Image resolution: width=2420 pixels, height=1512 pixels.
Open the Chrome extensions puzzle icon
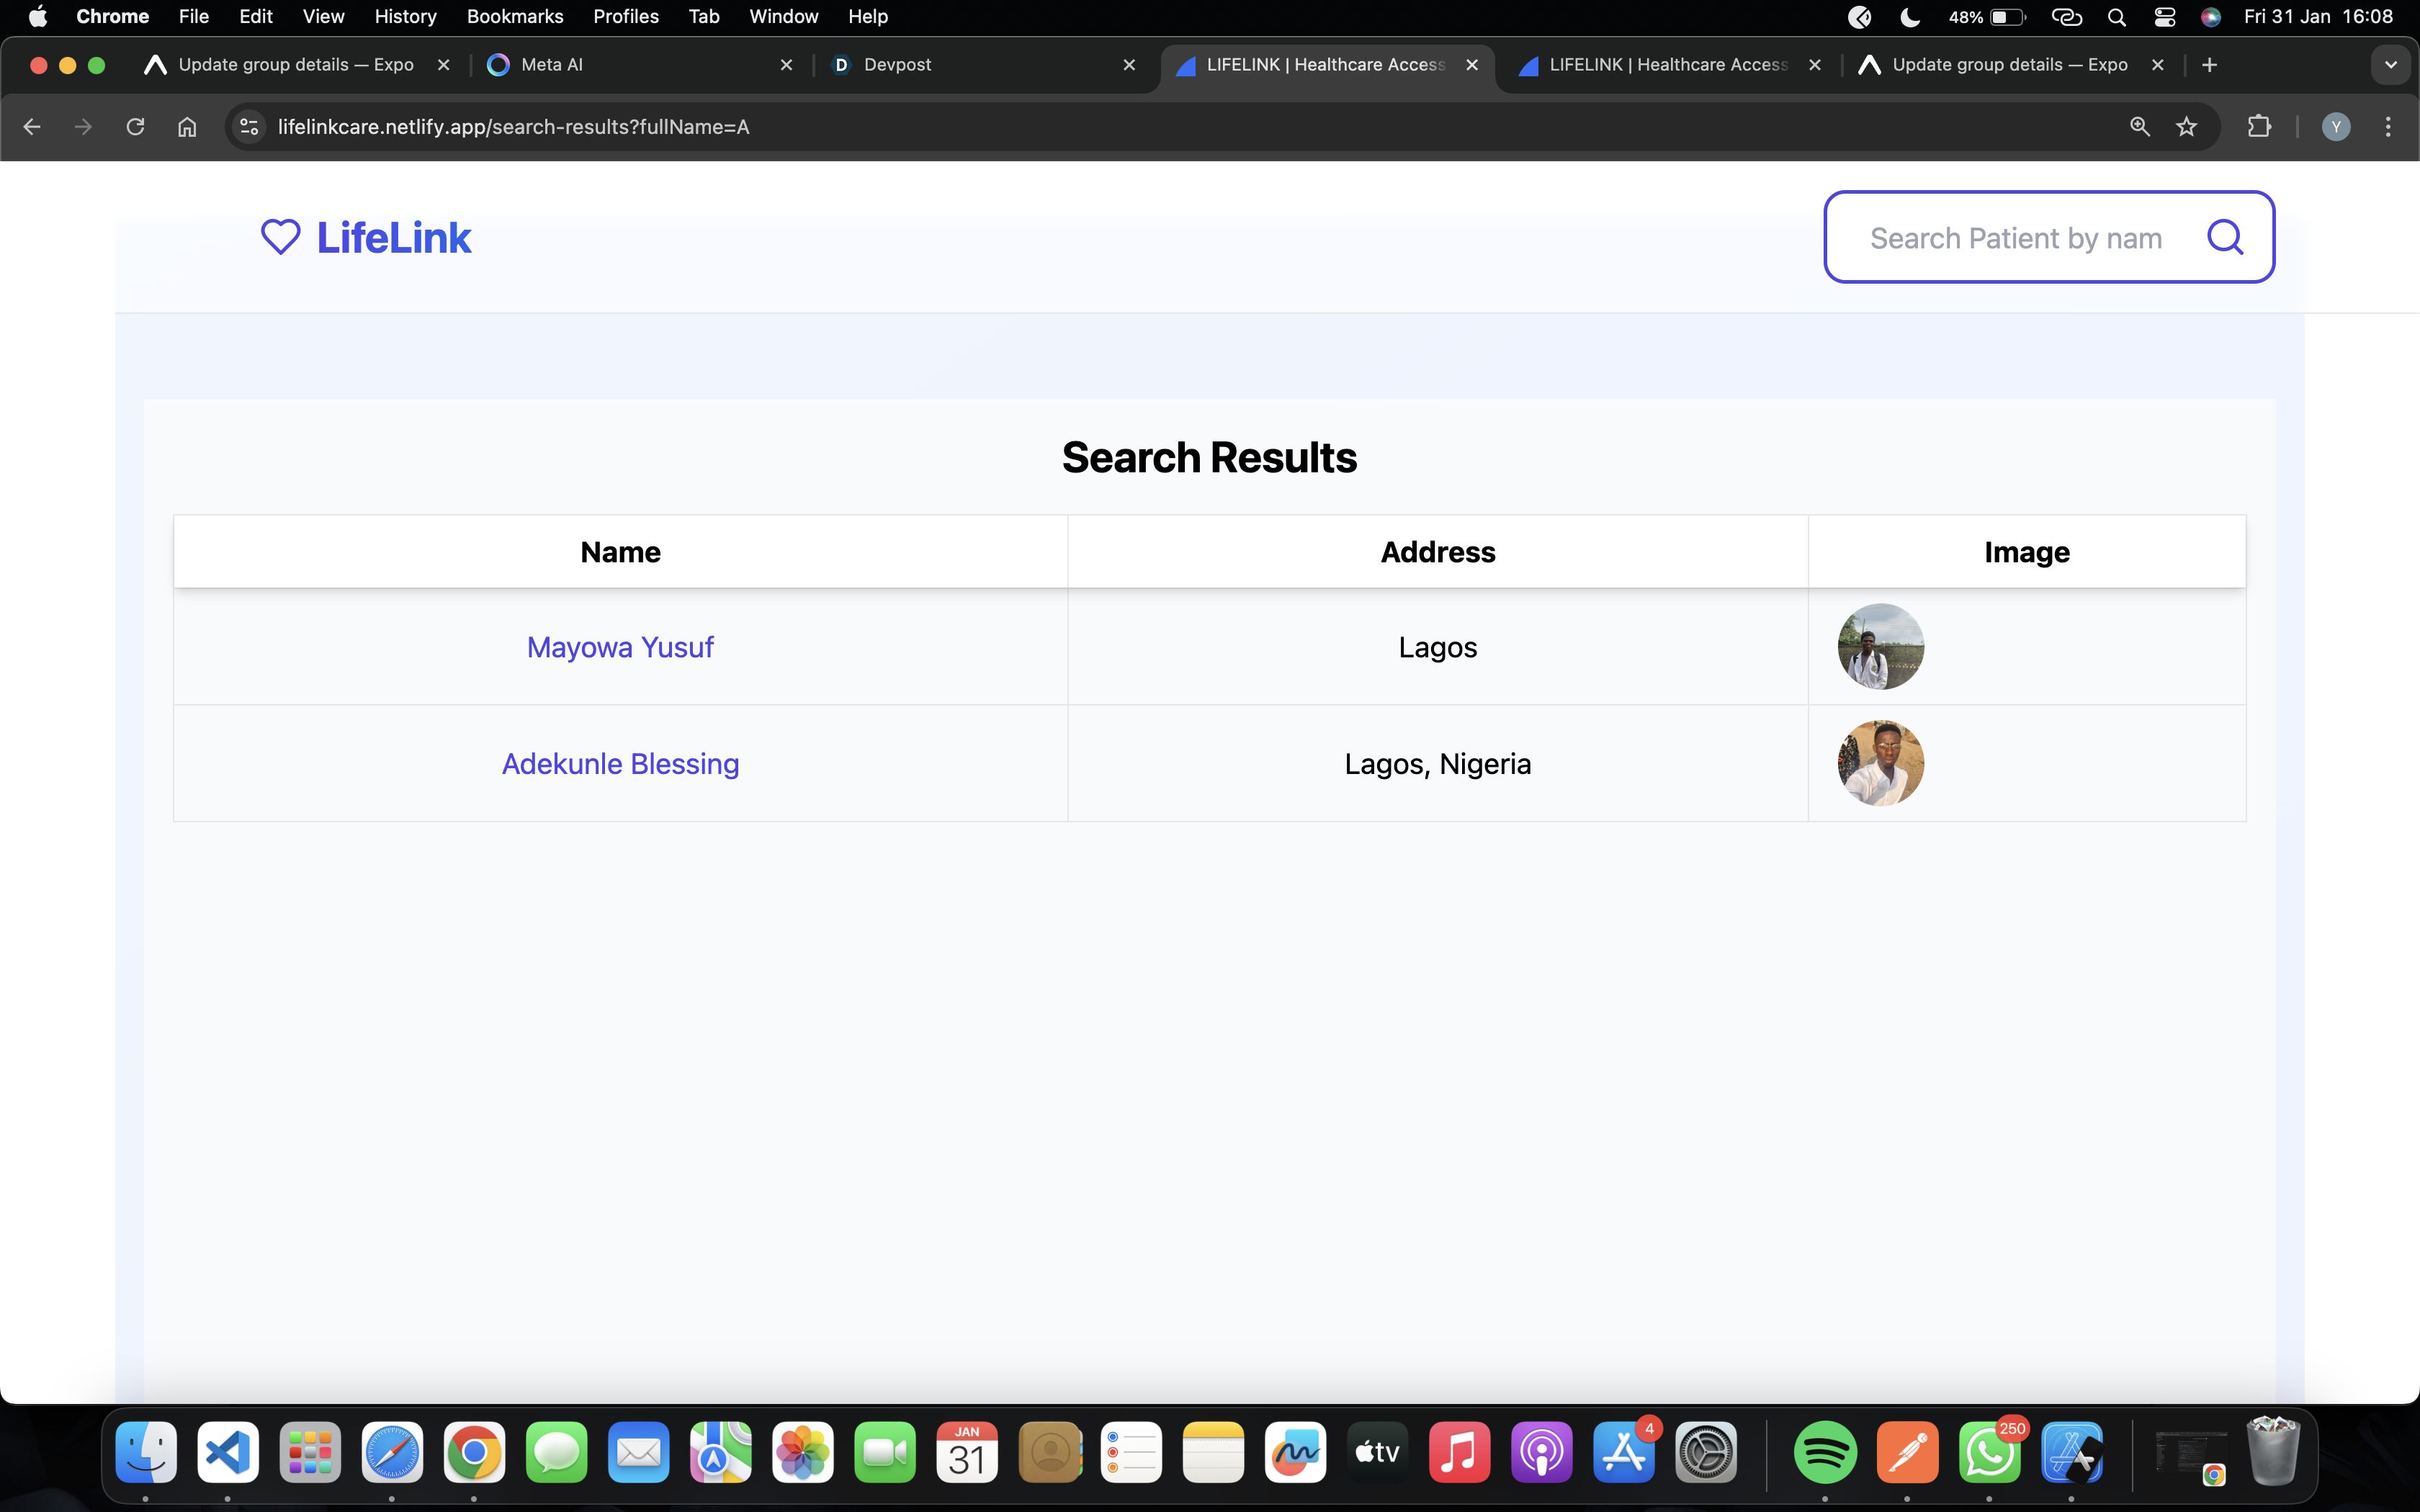click(2259, 127)
